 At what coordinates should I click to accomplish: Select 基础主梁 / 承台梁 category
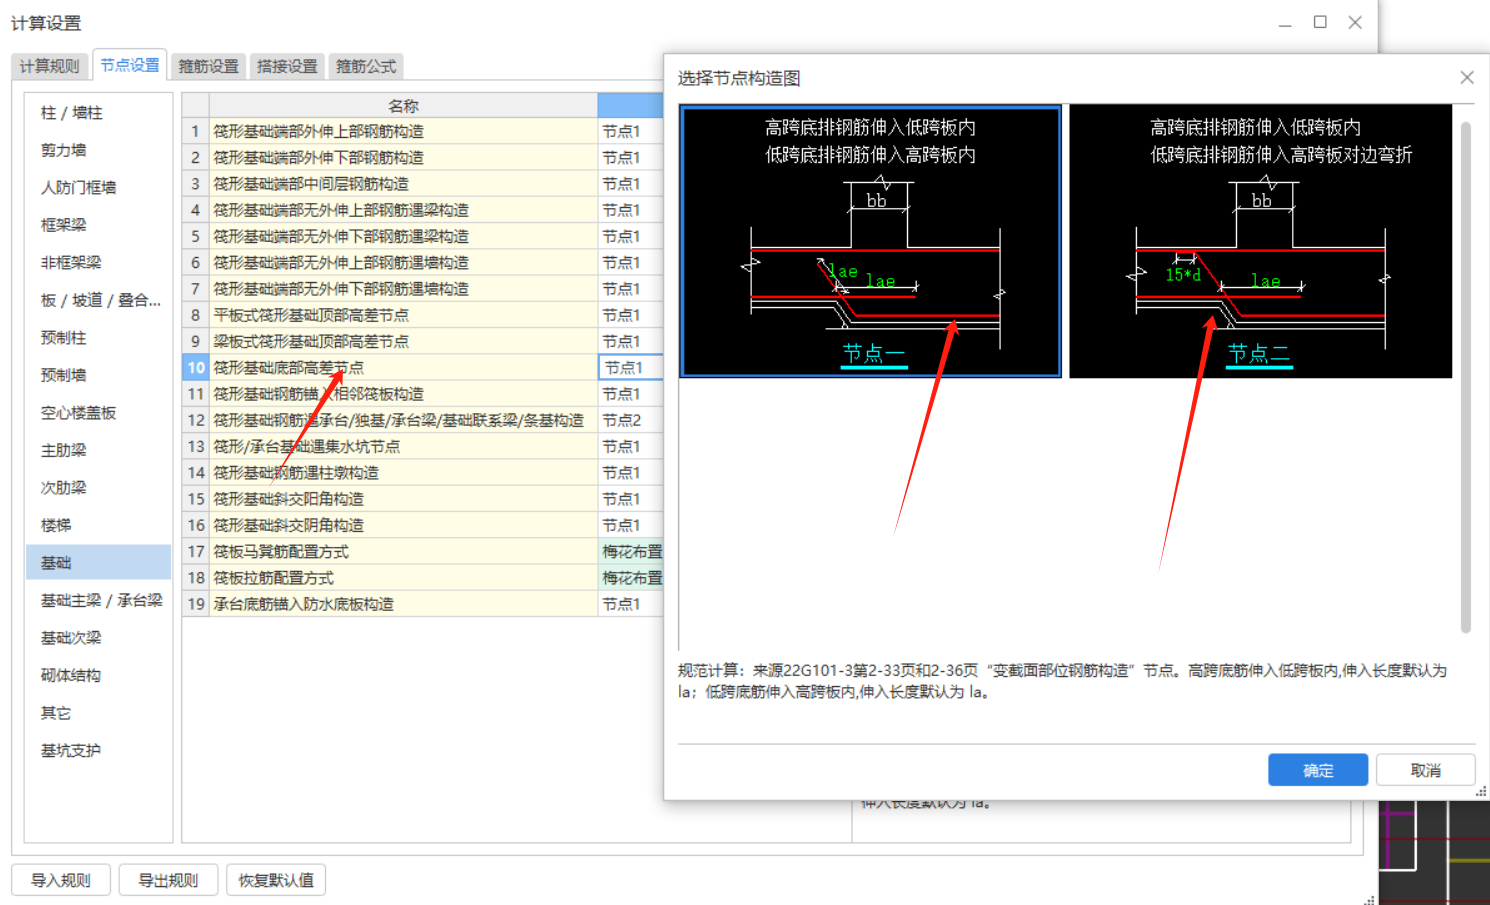click(98, 600)
